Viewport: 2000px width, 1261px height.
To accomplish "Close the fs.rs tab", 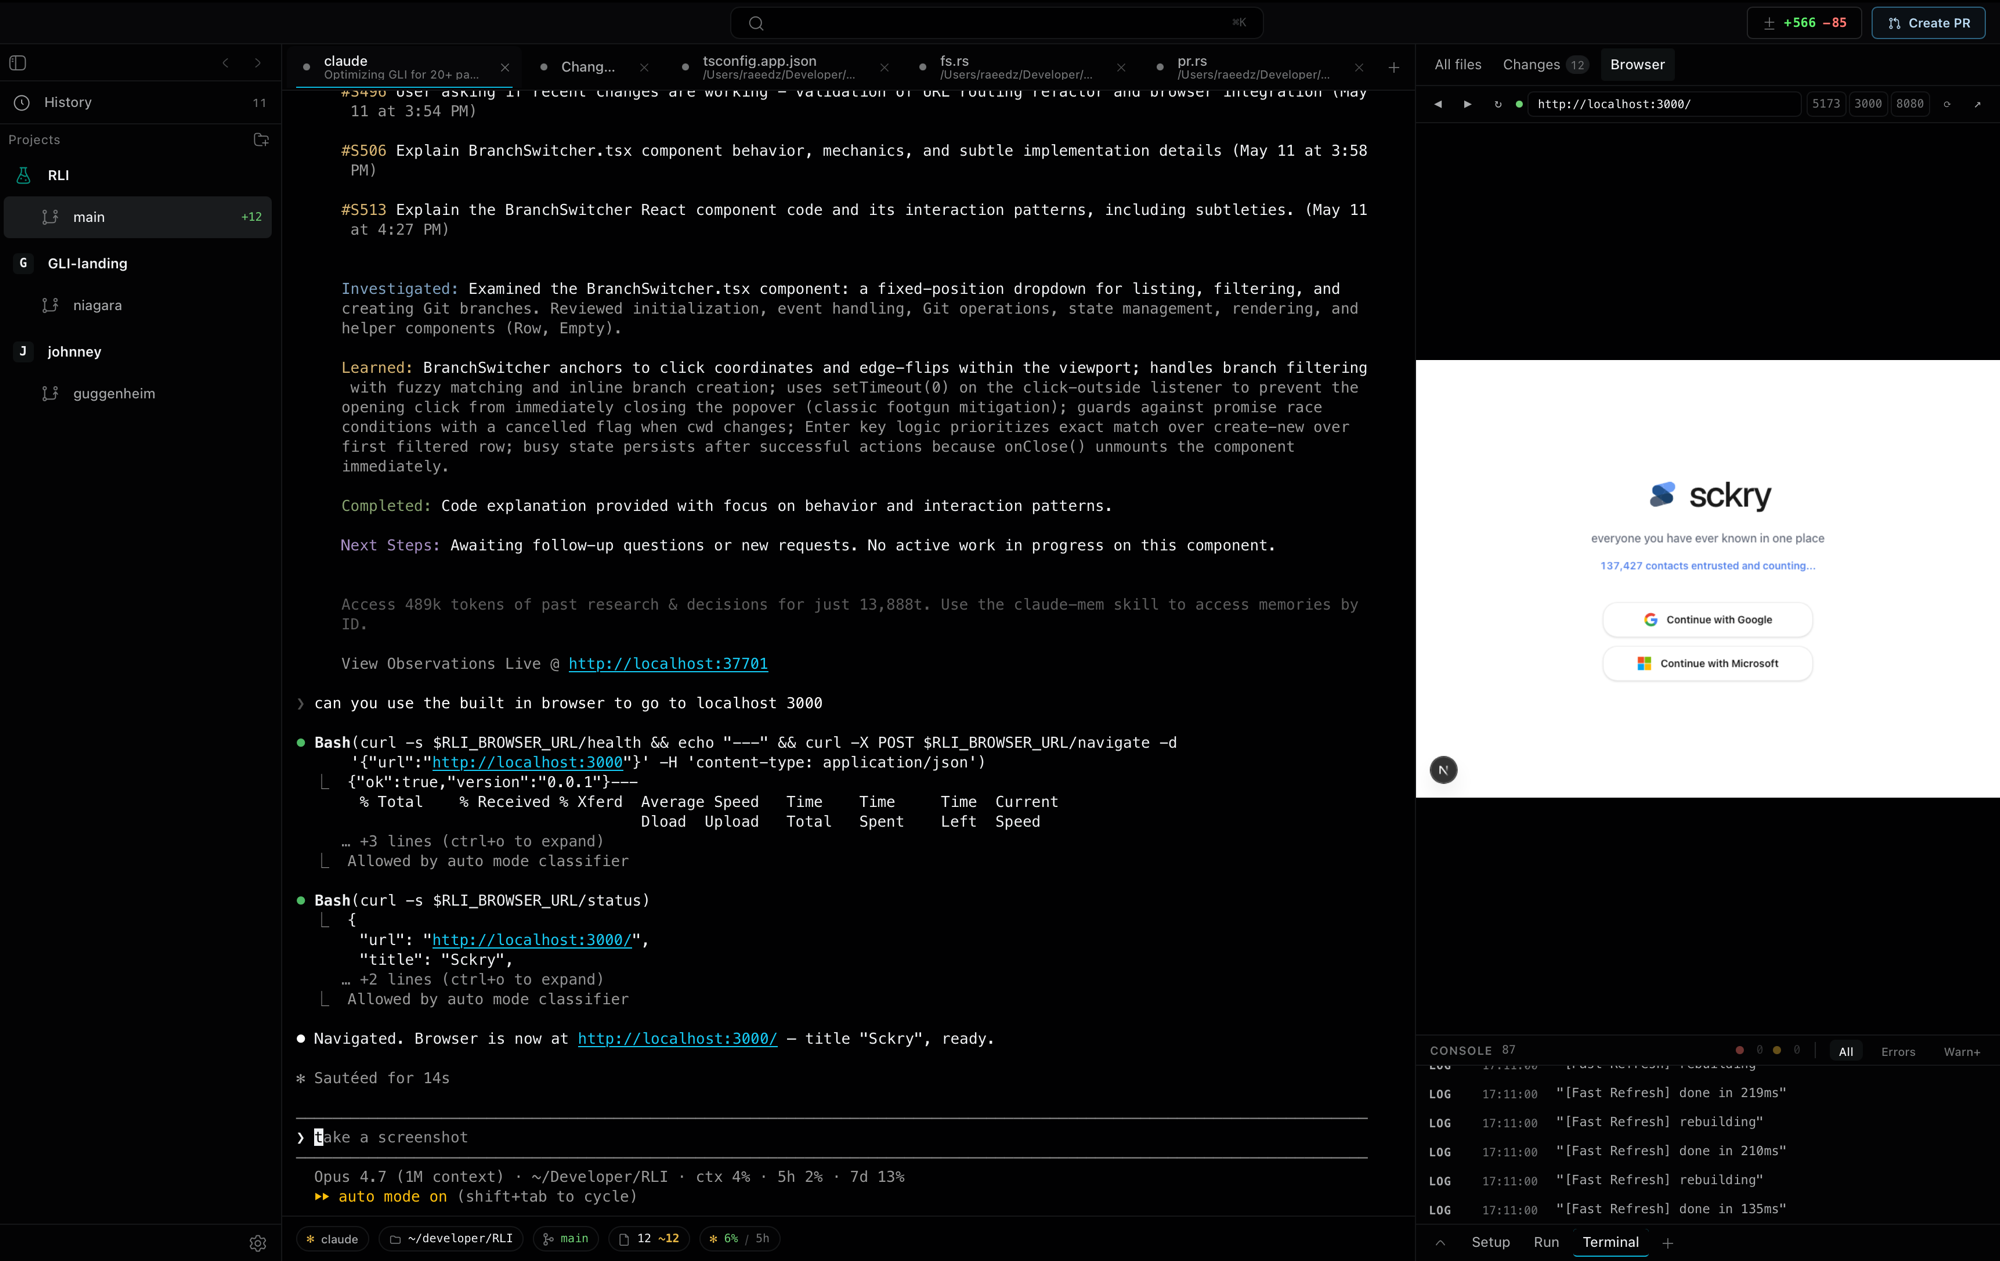I will tap(1121, 68).
